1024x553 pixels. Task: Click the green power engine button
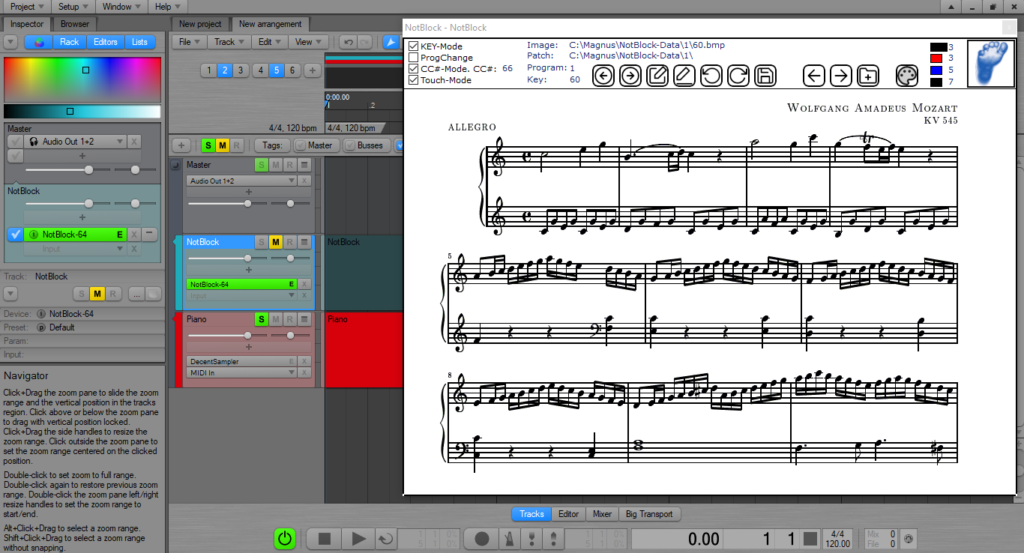click(285, 539)
